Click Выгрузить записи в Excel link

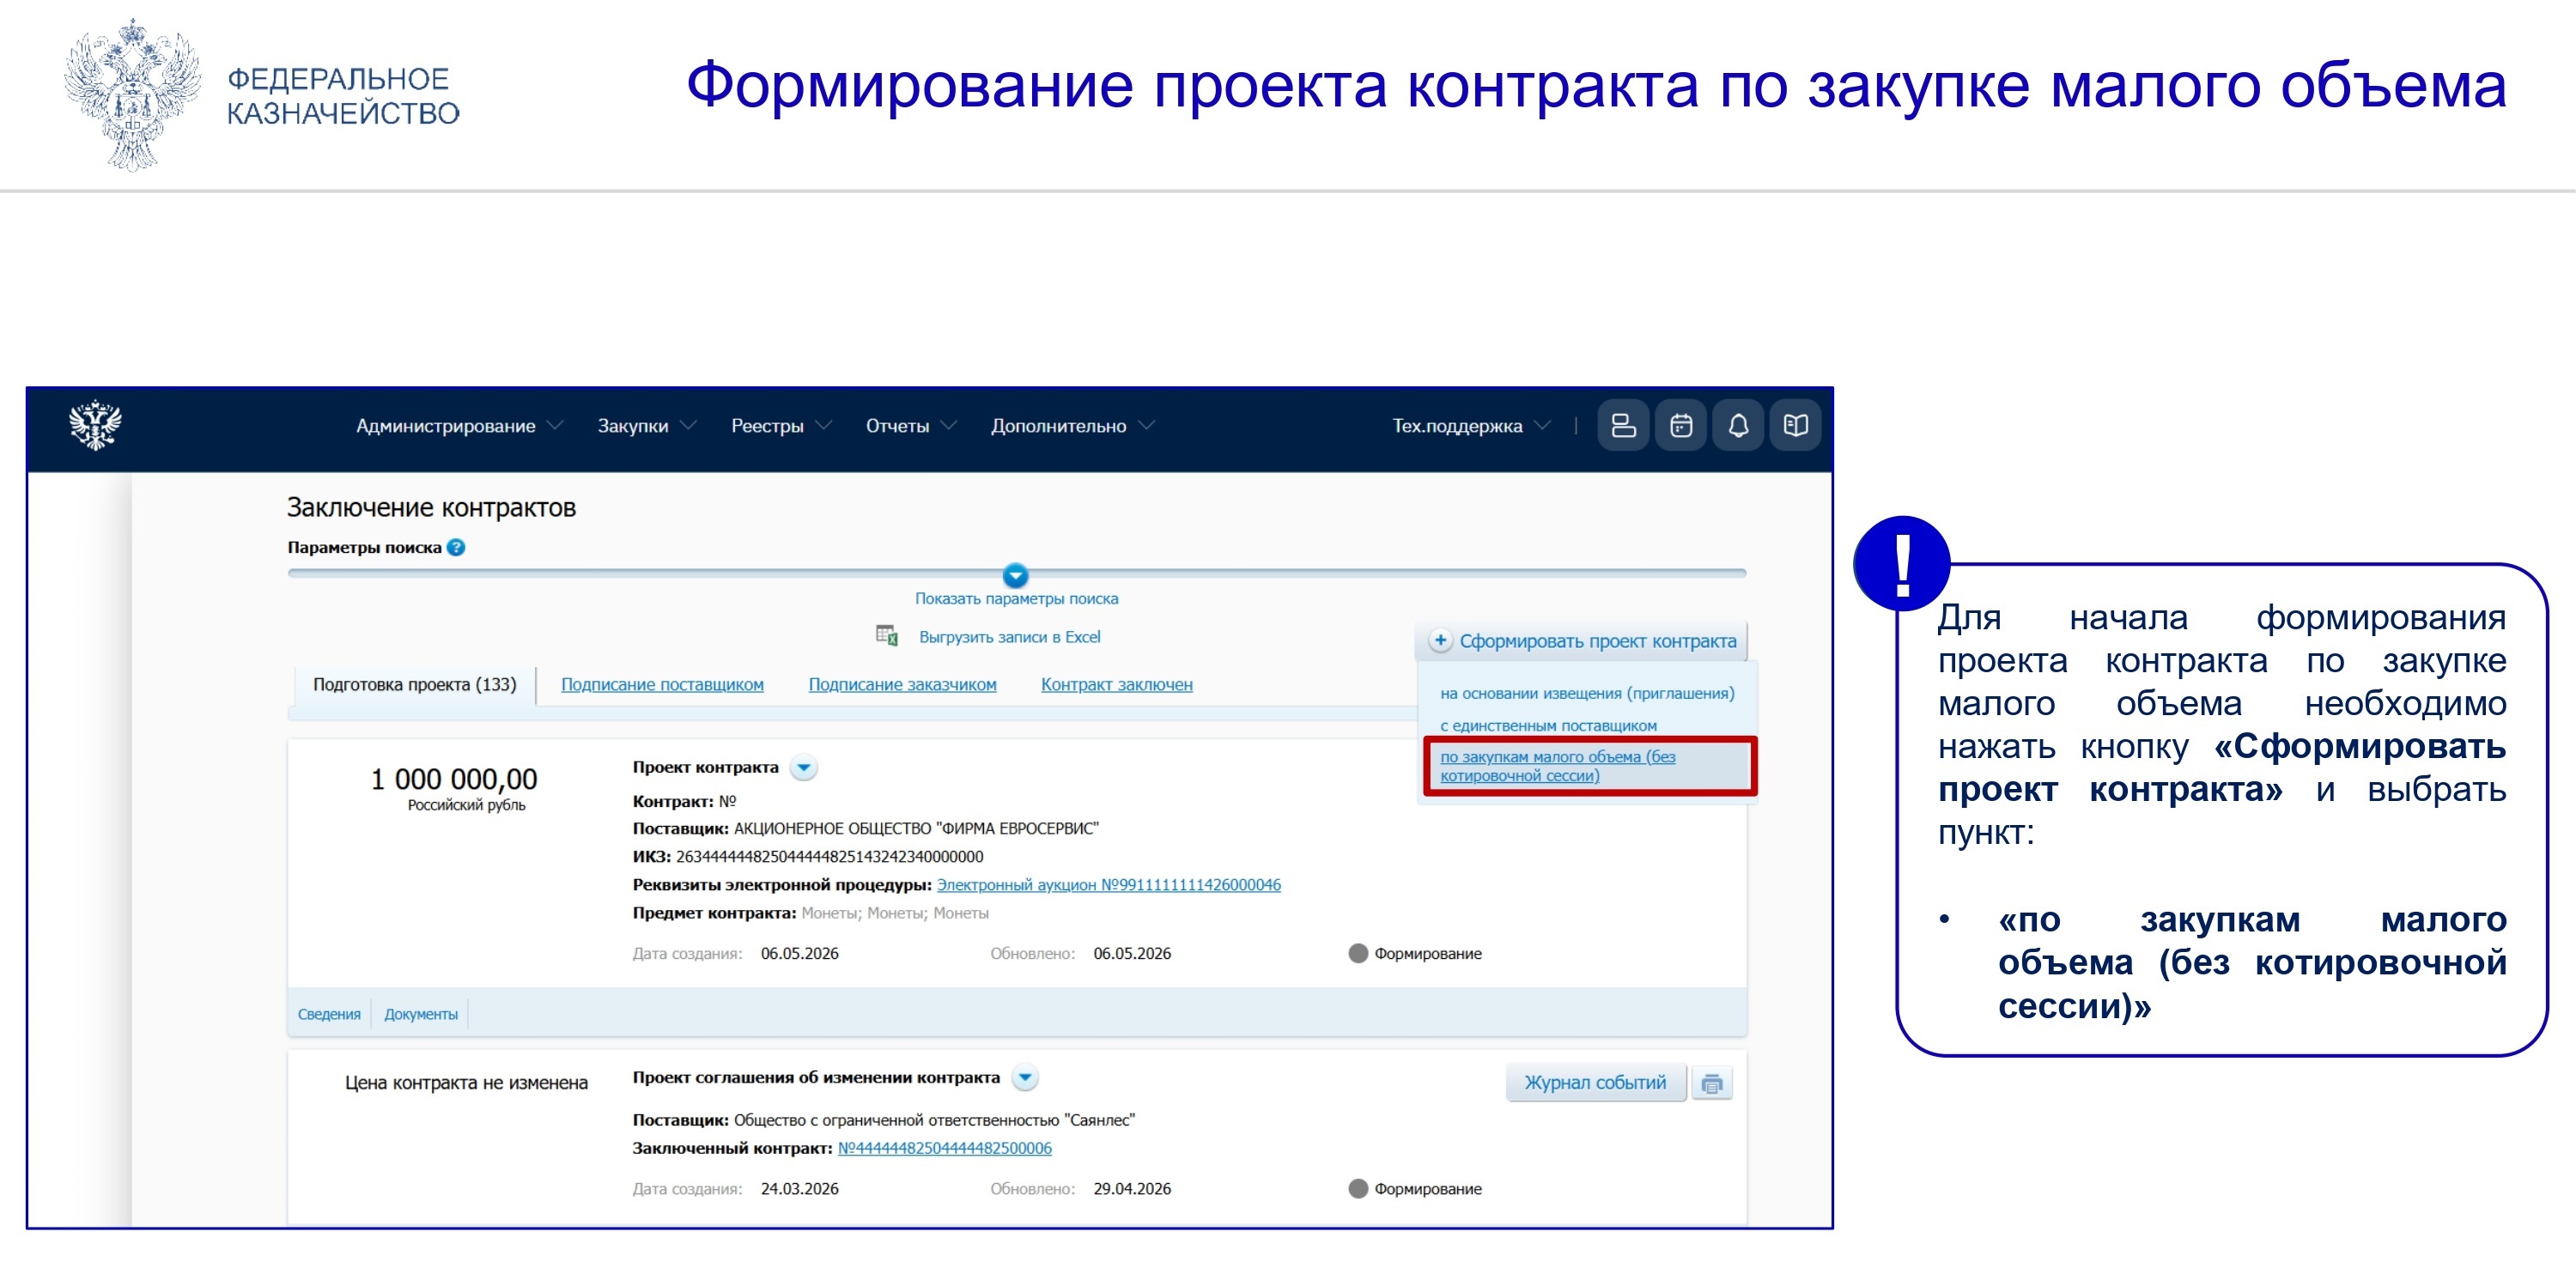point(1009,637)
